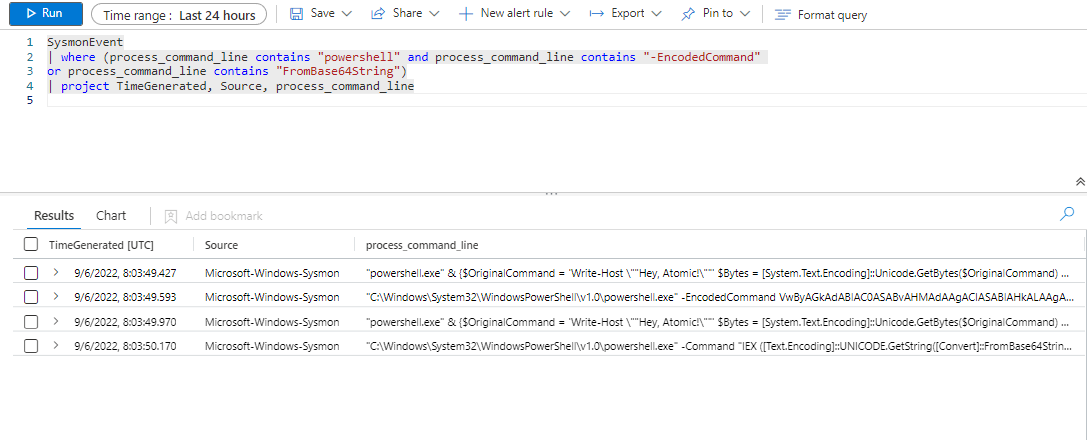
Task: Open the Time range Last 24 hours picker
Action: (x=179, y=14)
